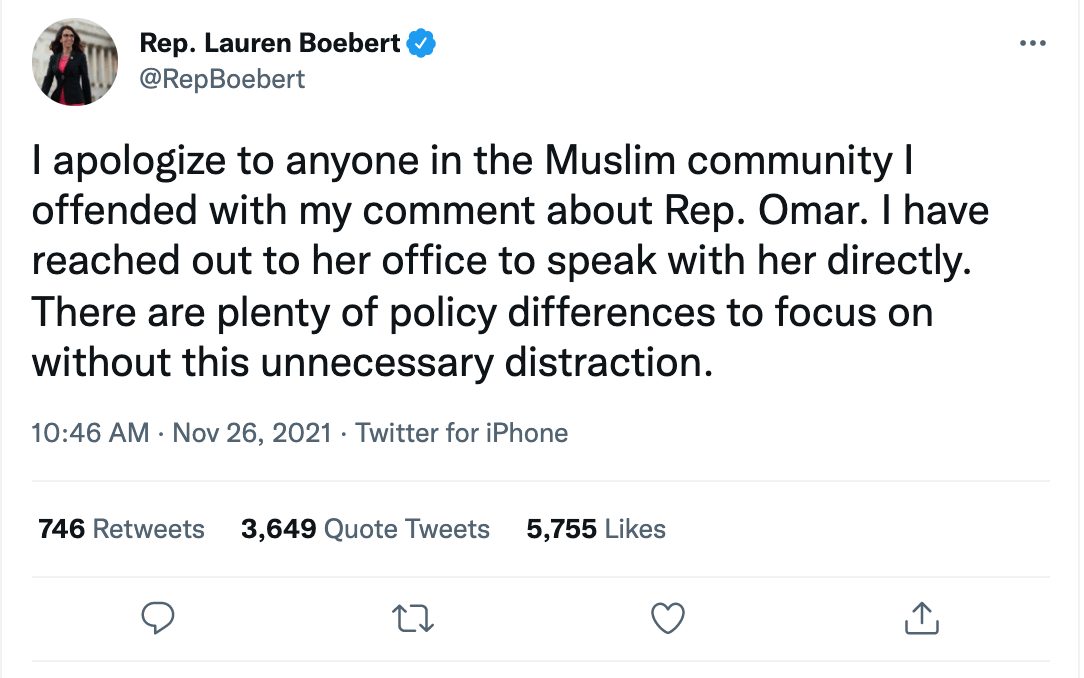Screen dimensions: 1084x678
Task: Click the Rep. Lauren Boebert display name
Action: (x=270, y=43)
